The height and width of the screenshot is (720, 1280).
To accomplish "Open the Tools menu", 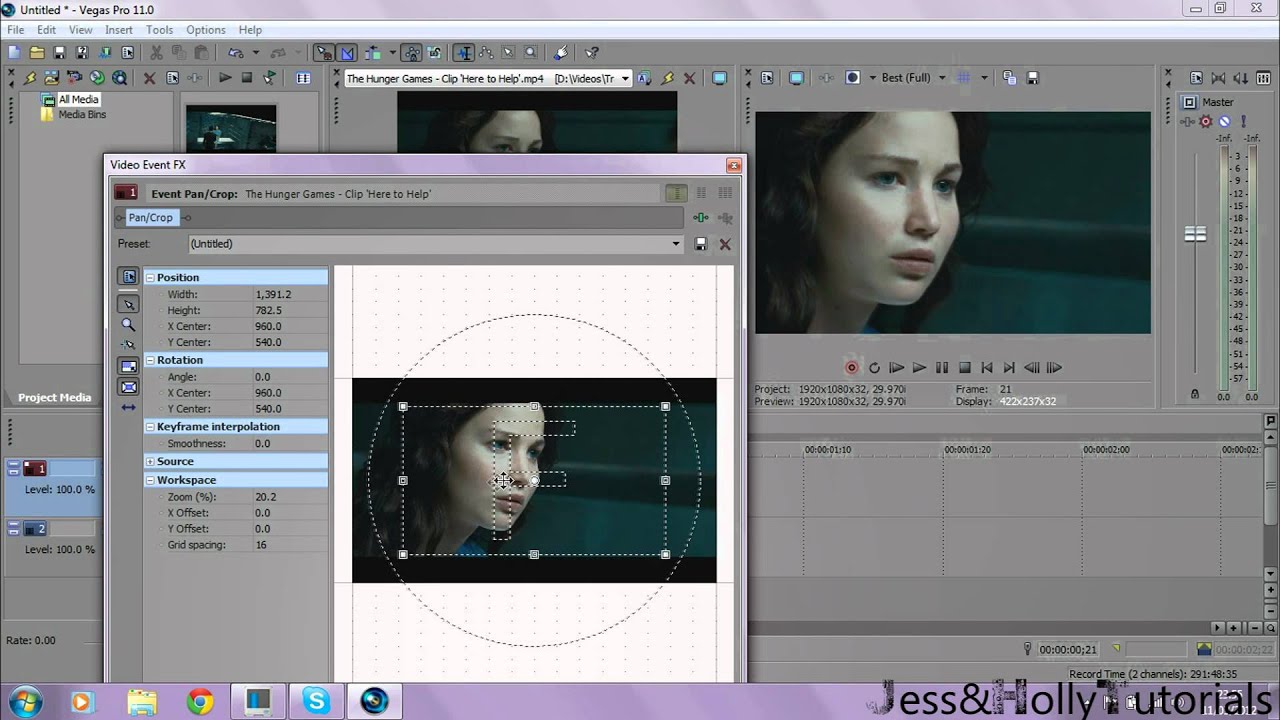I will [x=160, y=30].
